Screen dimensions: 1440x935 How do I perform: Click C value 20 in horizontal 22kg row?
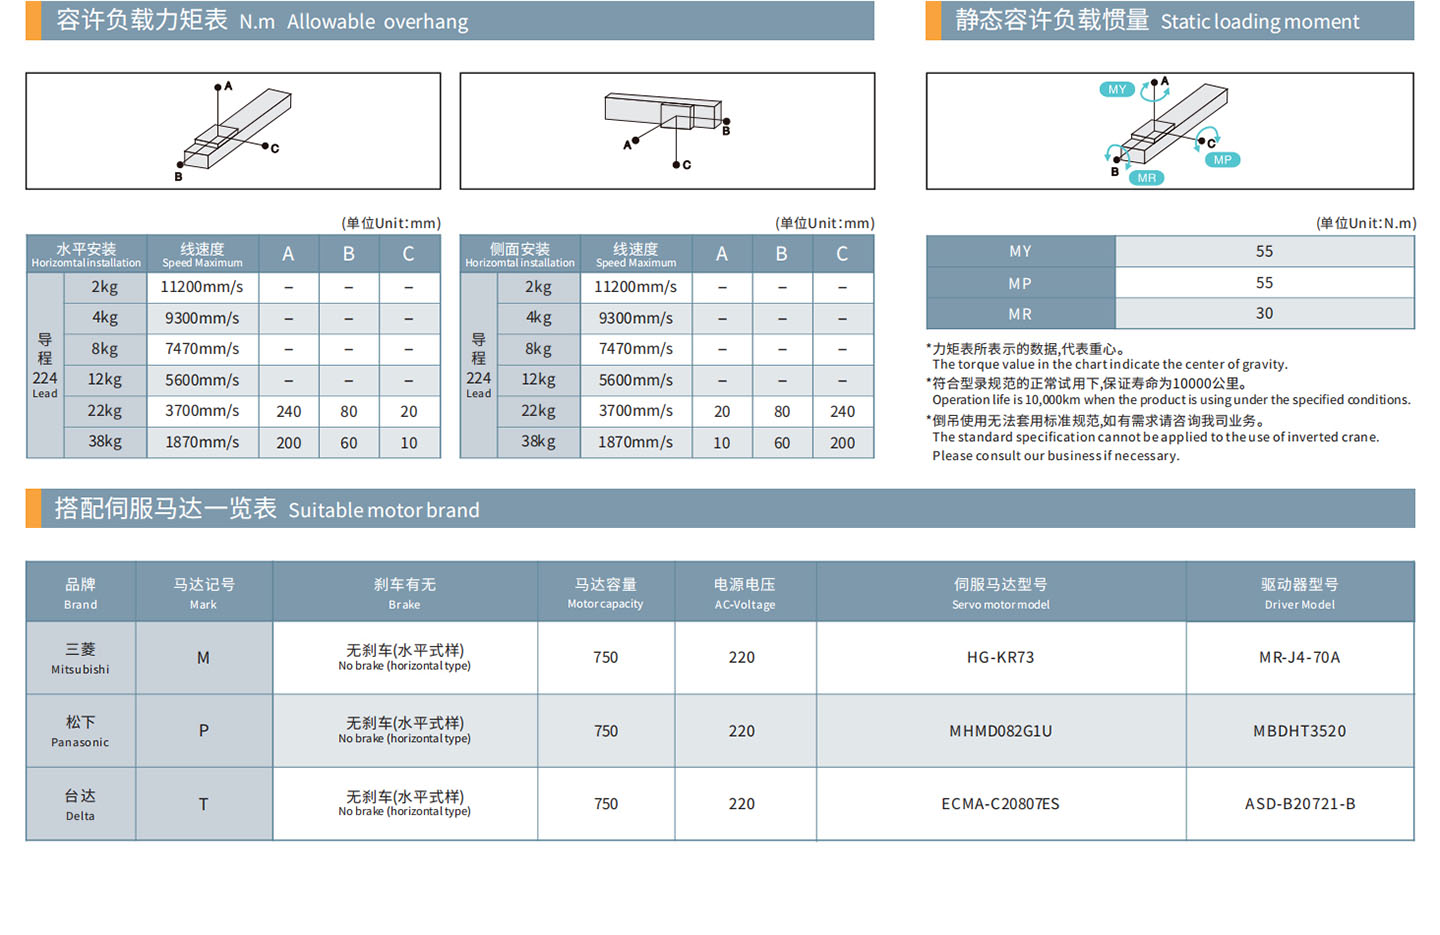[409, 411]
